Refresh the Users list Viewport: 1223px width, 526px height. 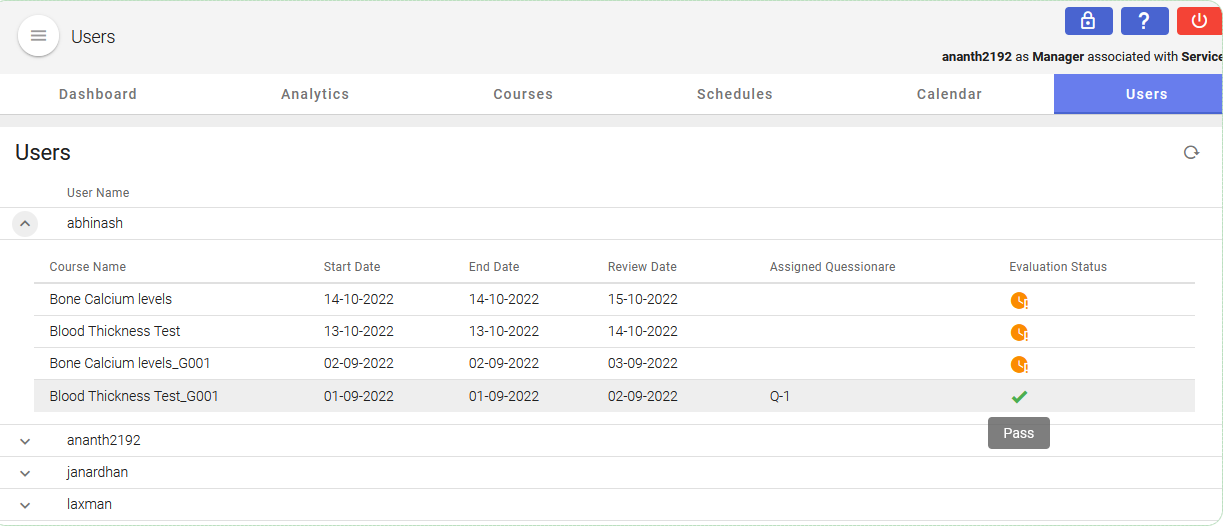click(x=1191, y=153)
